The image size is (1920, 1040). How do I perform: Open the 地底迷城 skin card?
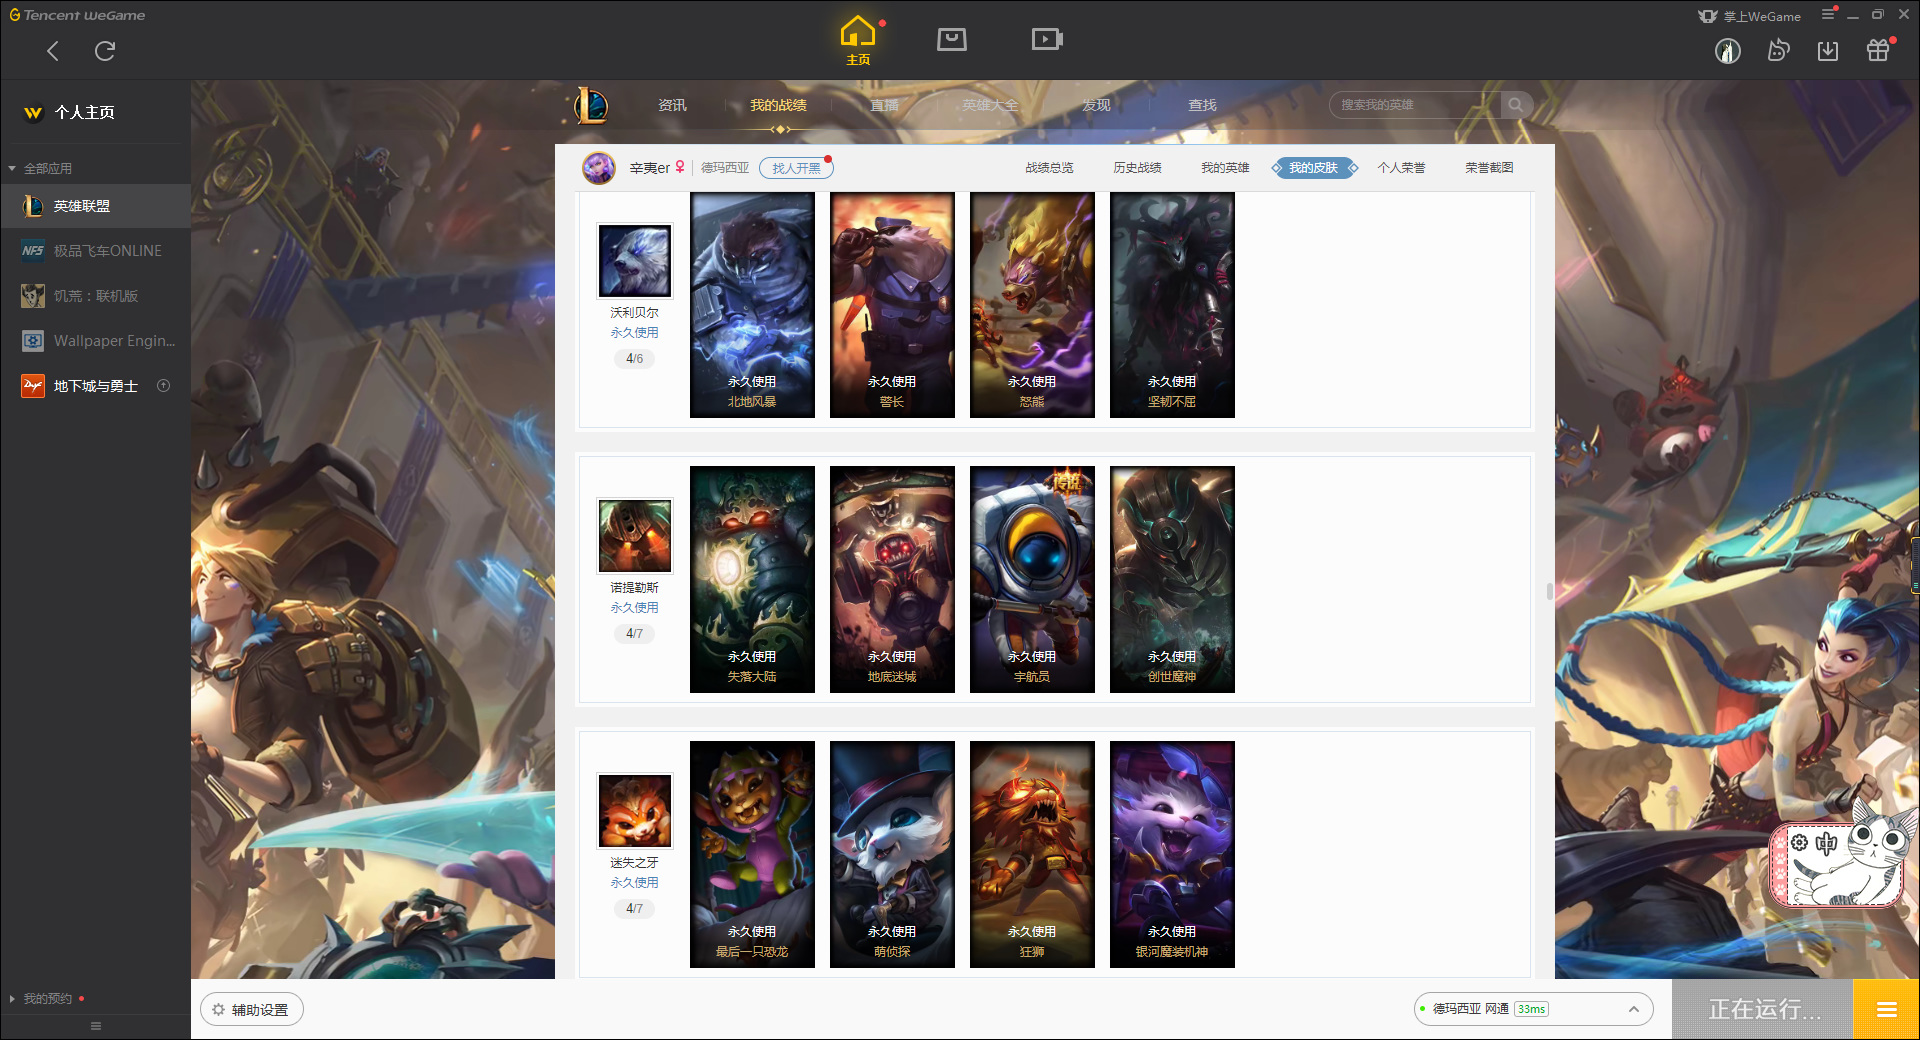(892, 580)
